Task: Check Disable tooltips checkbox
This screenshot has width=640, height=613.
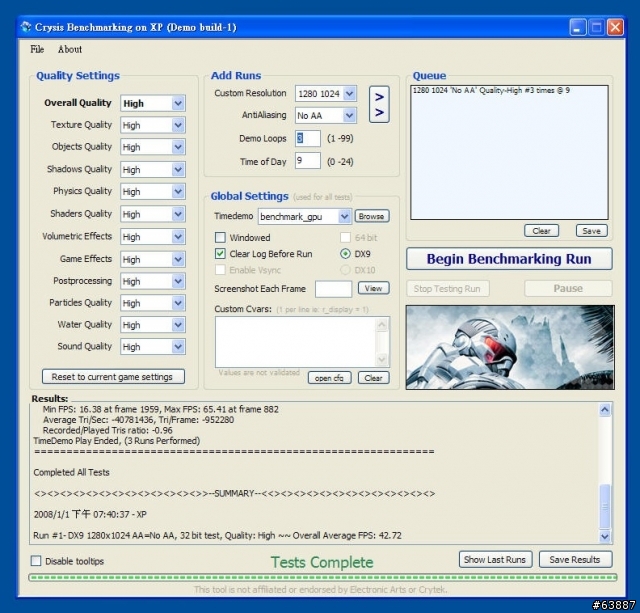Action: 36,560
